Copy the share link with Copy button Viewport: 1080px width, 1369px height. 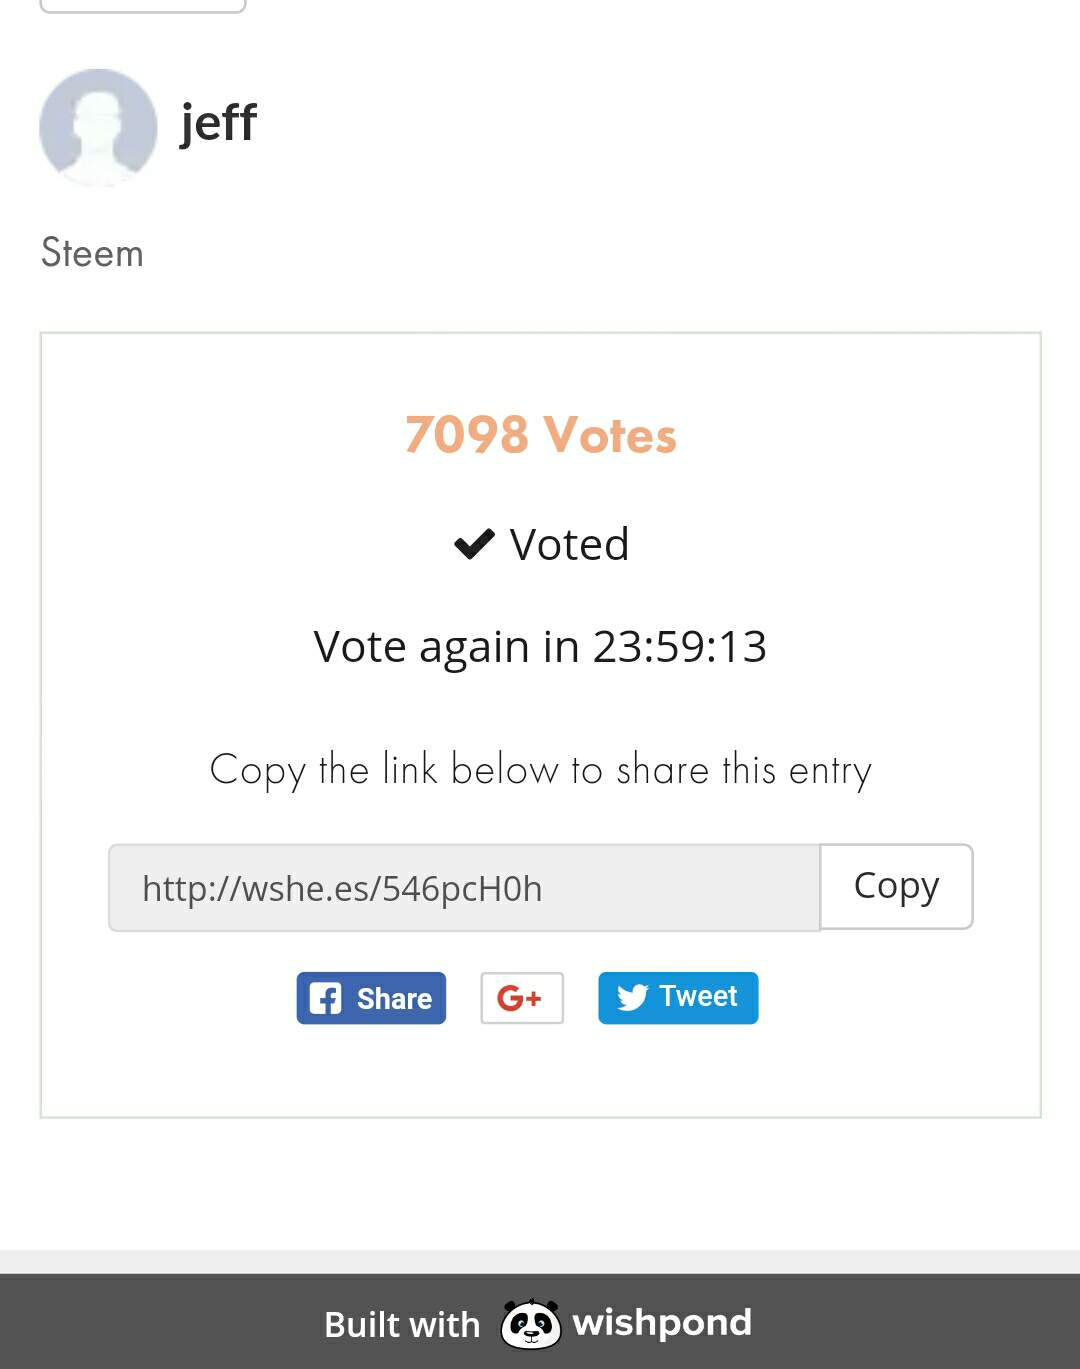tap(896, 887)
